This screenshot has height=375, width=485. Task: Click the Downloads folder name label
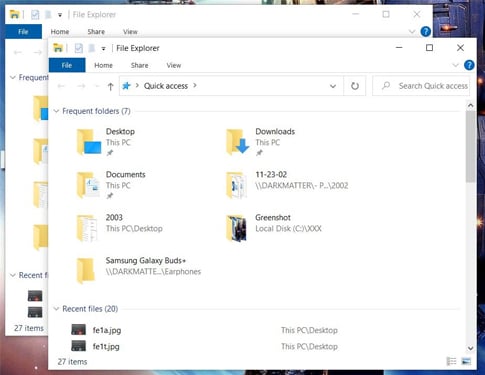pos(275,131)
